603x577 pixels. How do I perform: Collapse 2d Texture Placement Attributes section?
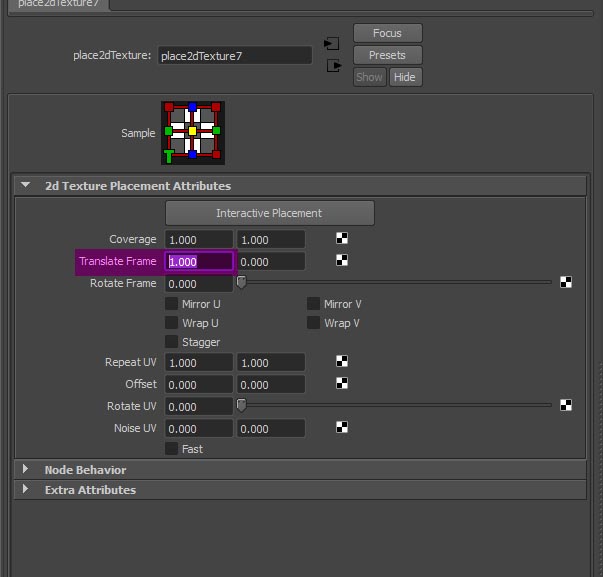point(25,185)
